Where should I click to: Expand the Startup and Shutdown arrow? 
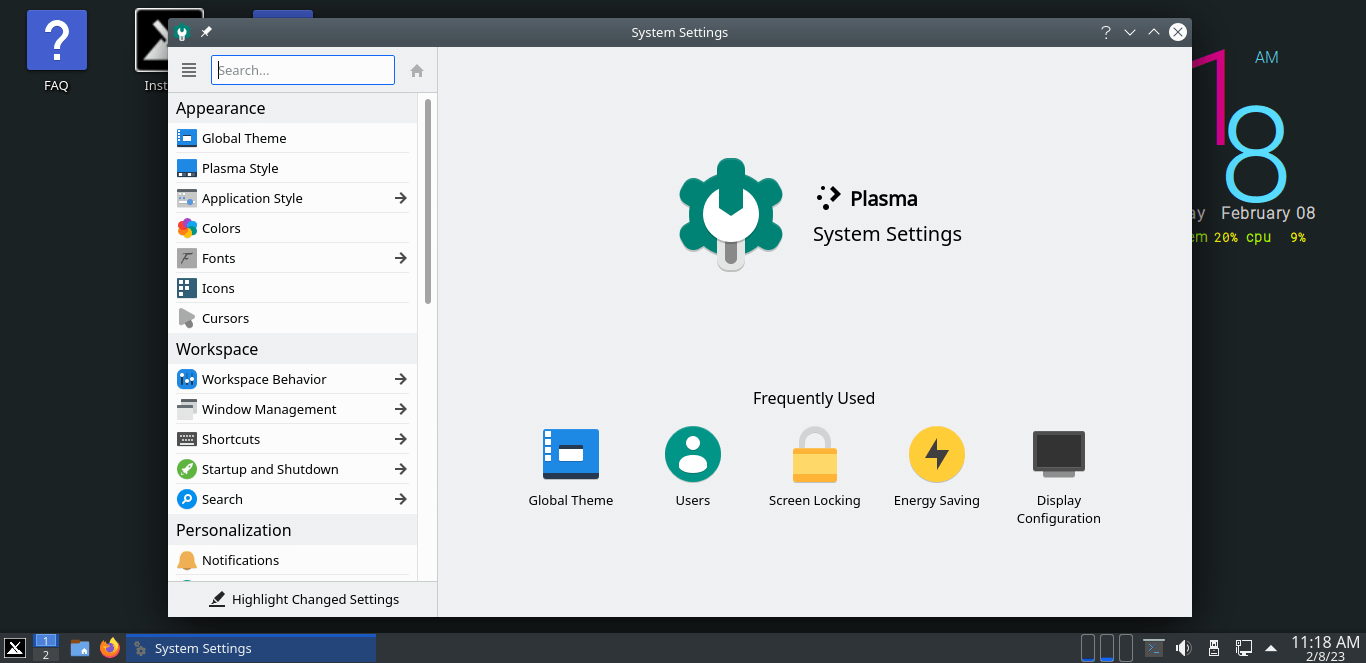[400, 469]
